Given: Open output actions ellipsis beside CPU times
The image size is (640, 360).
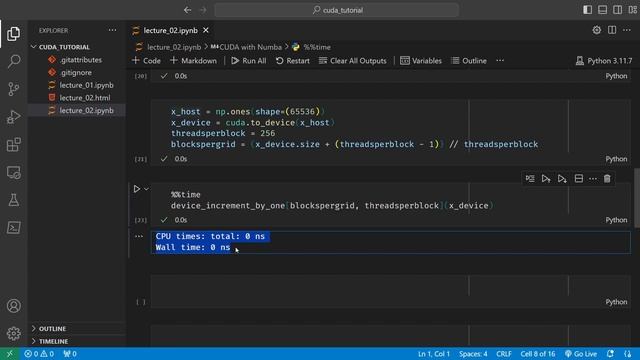Looking at the screenshot, I should (139, 236).
